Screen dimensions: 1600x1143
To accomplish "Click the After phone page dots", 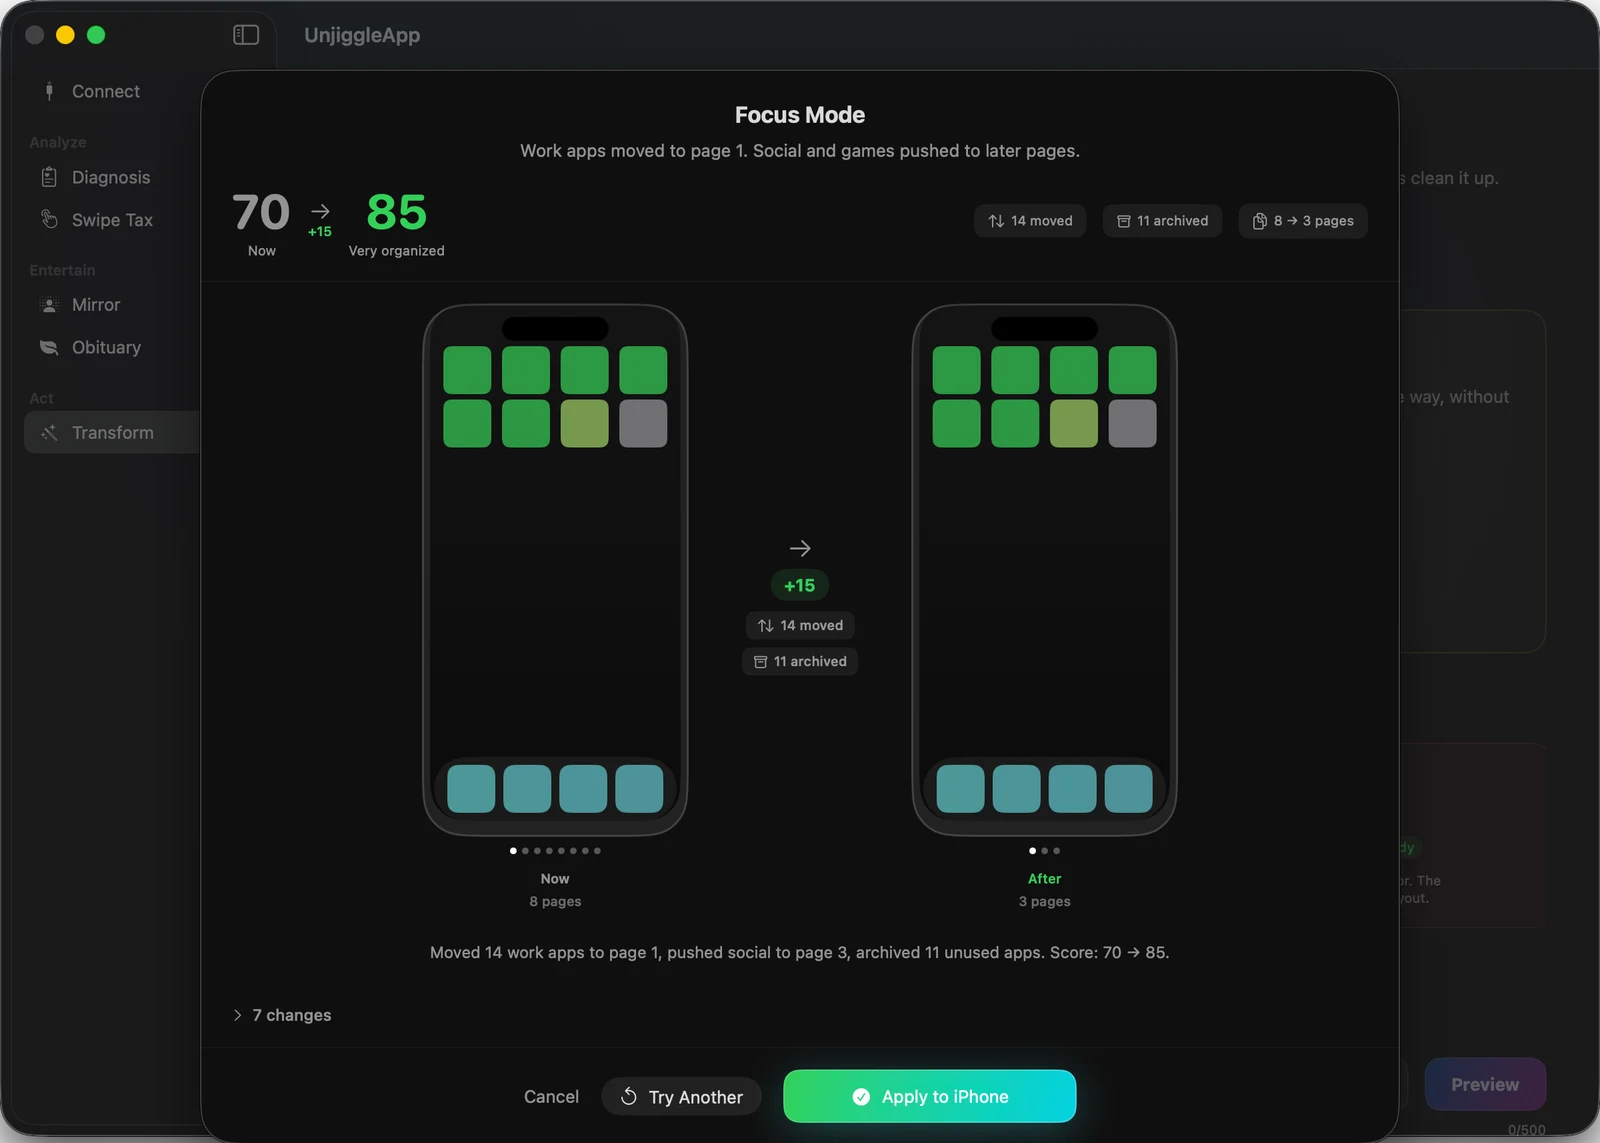I will [1044, 851].
